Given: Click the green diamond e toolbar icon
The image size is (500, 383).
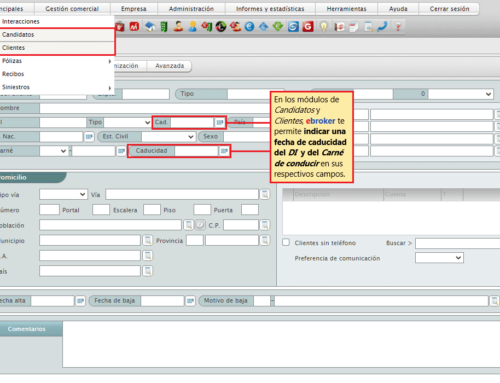Looking at the screenshot, I should pos(278,27).
